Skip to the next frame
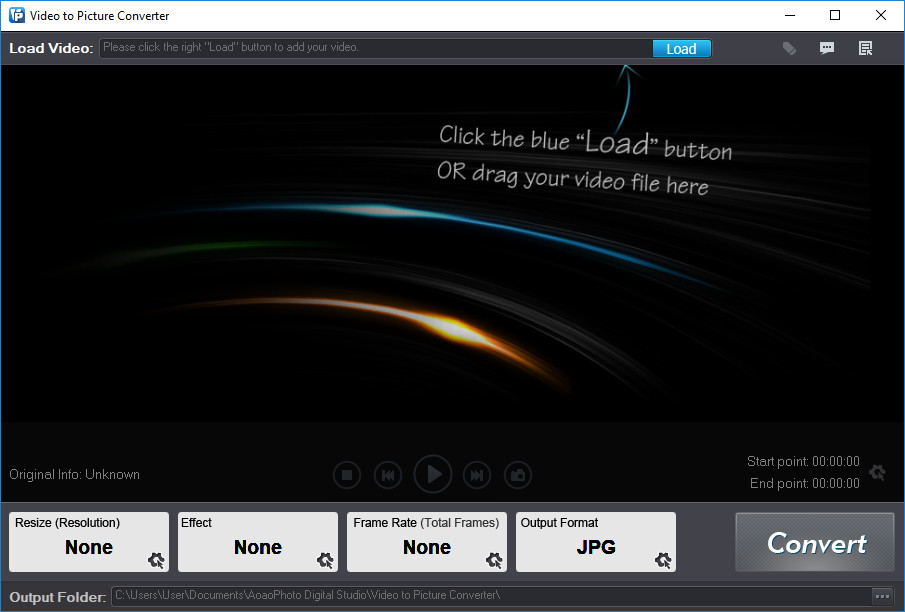This screenshot has width=905, height=612. coord(478,475)
